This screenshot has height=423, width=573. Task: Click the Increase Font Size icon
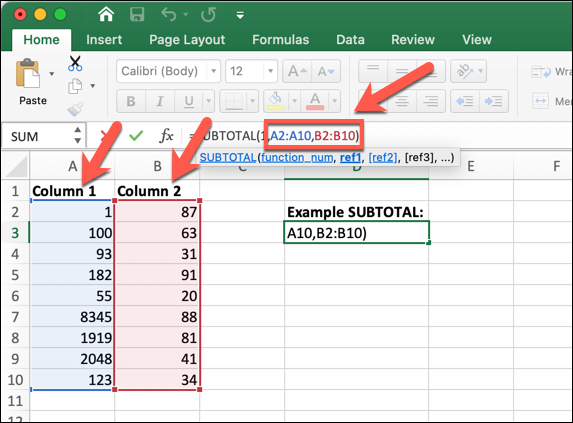point(297,71)
